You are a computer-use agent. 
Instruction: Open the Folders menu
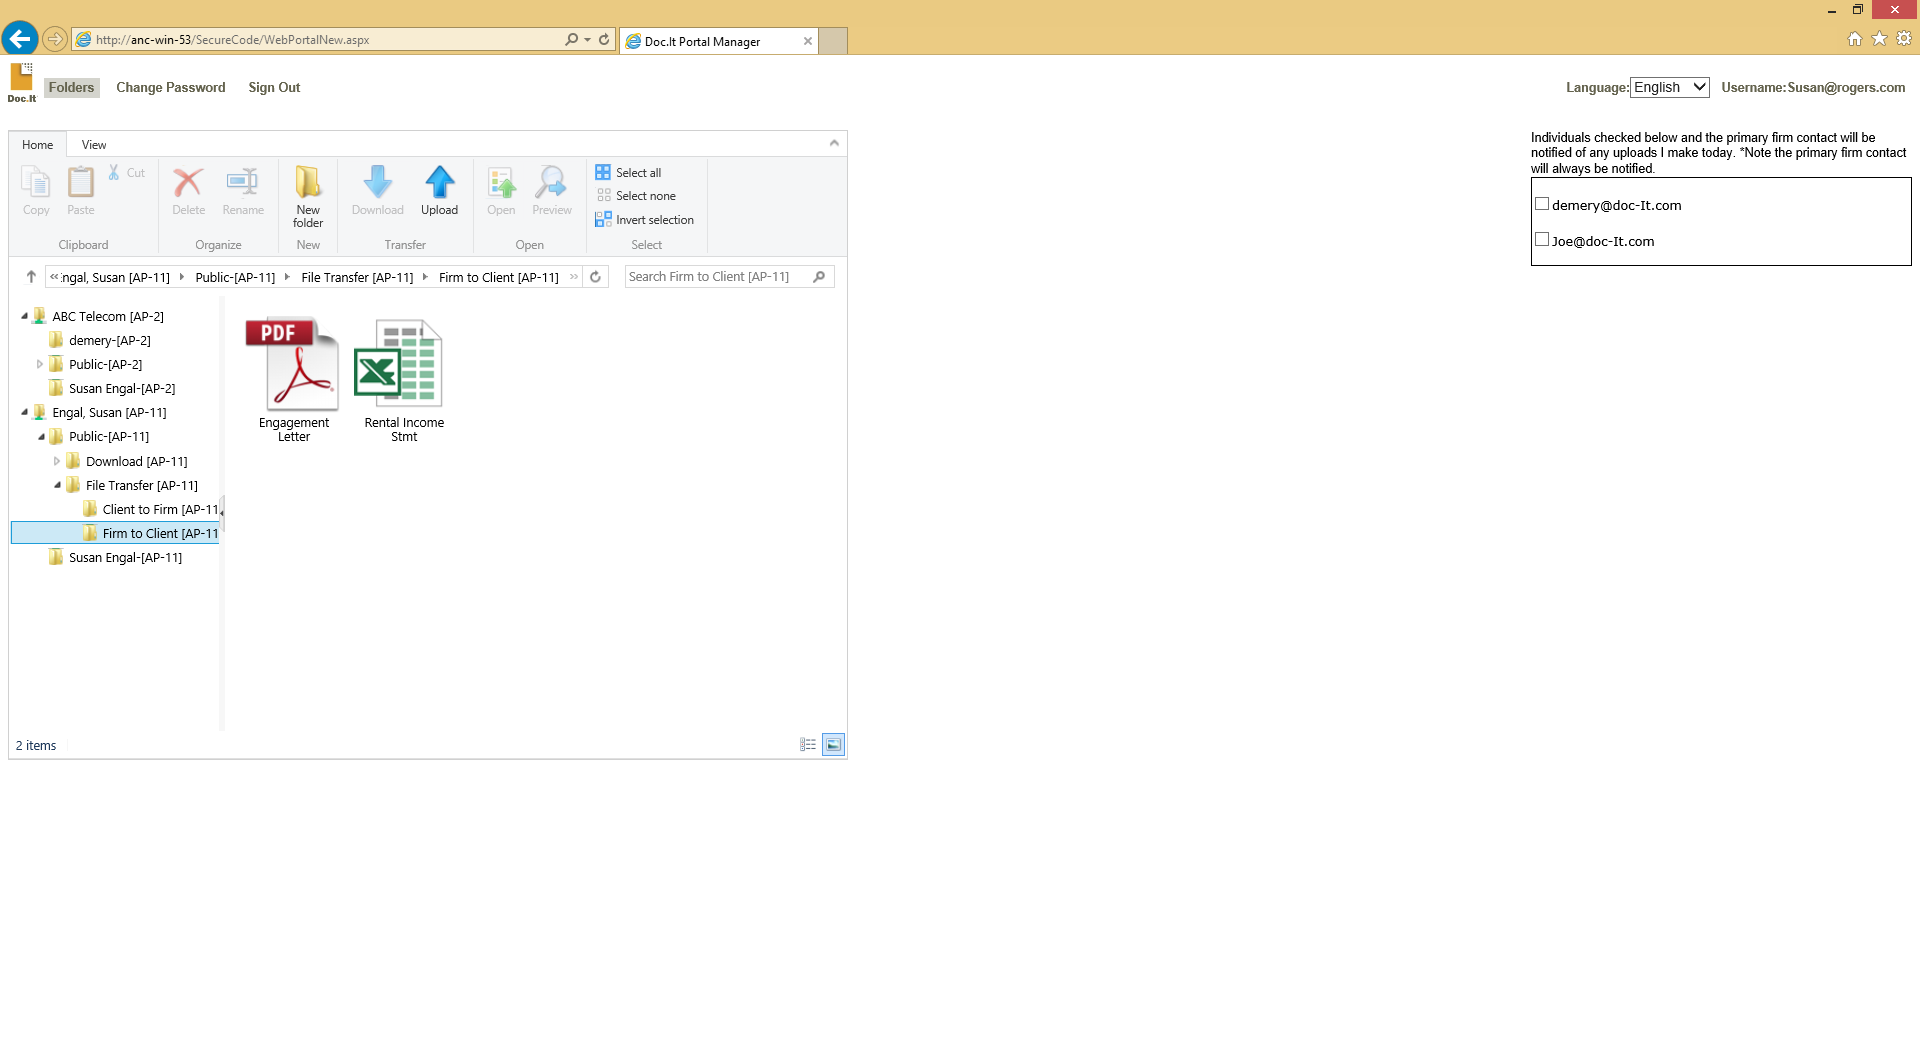tap(71, 87)
